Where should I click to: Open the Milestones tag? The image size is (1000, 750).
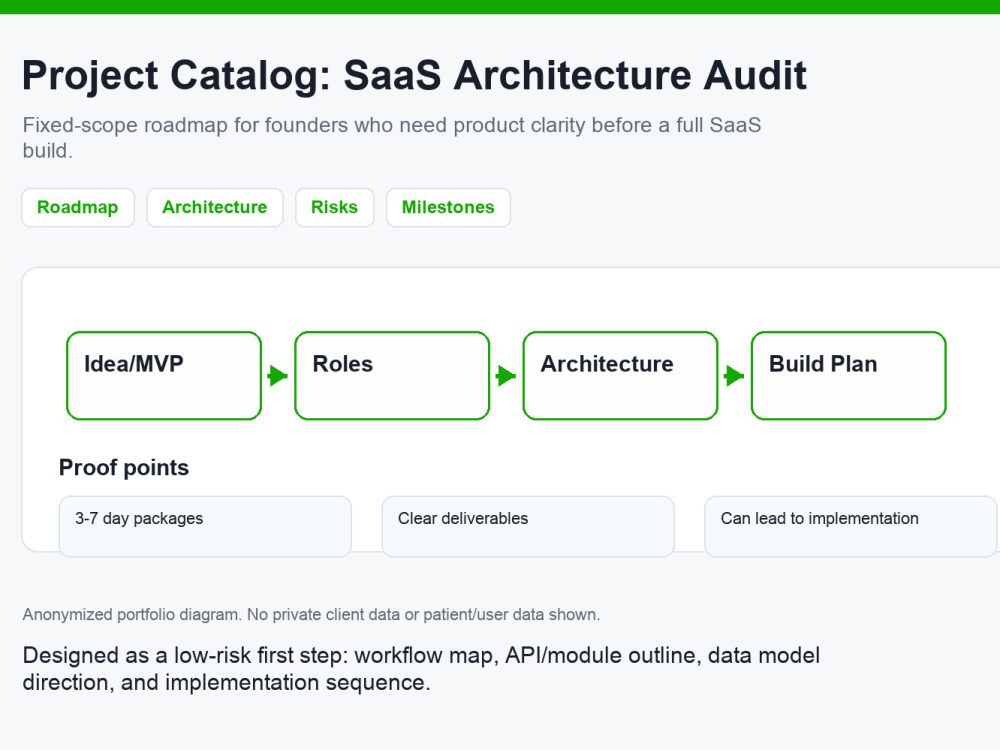(x=448, y=207)
